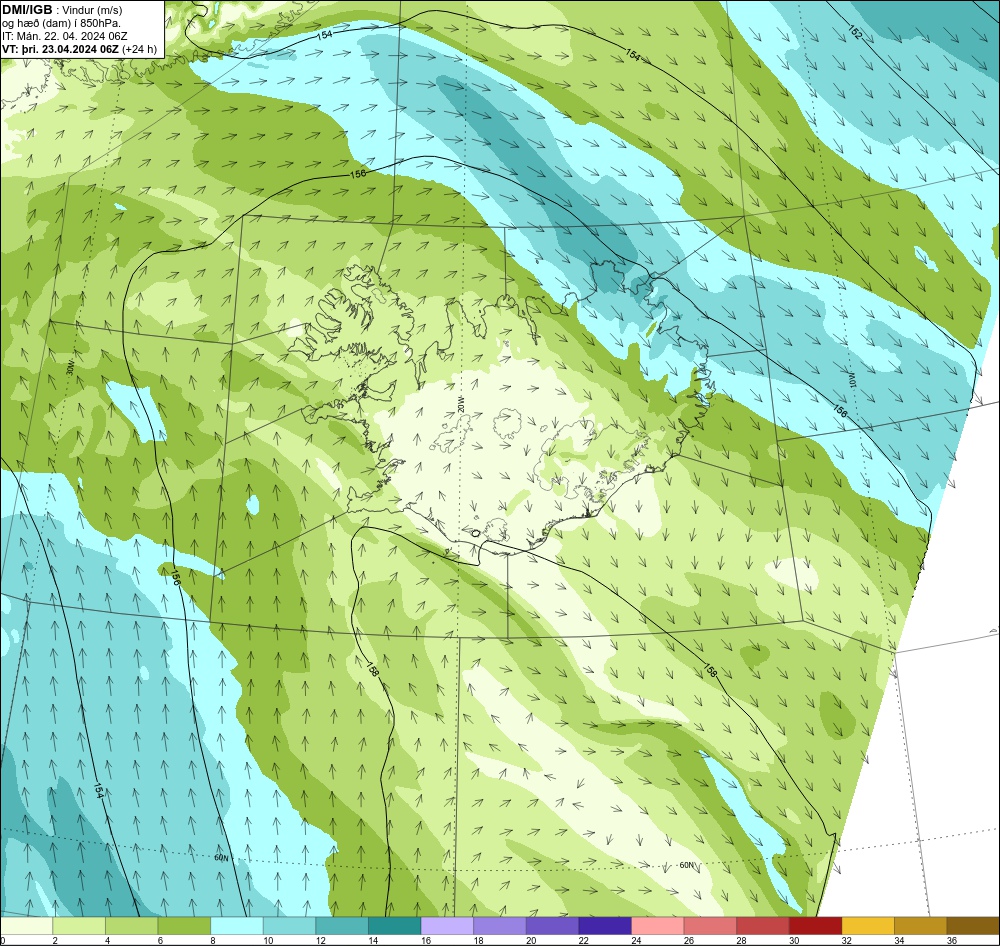Click the 6–8 m/s olive green swatch
The height and width of the screenshot is (946, 1000).
(x=184, y=926)
